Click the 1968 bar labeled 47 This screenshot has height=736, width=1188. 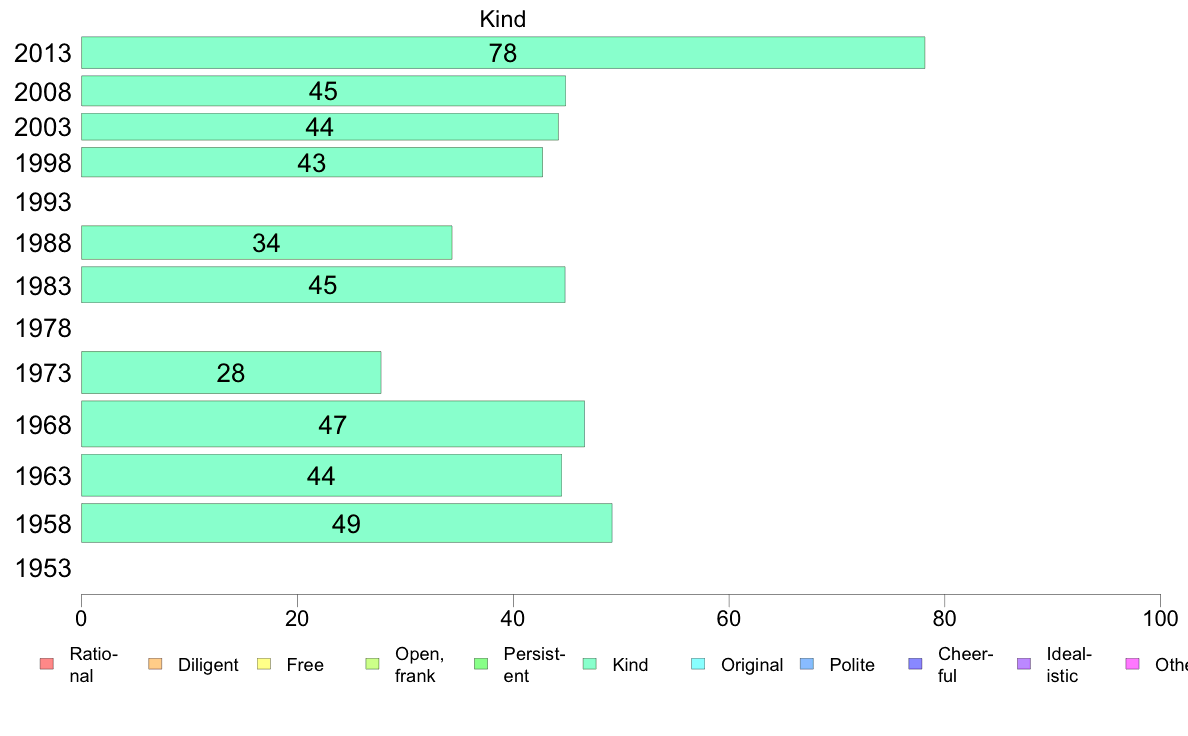(333, 424)
